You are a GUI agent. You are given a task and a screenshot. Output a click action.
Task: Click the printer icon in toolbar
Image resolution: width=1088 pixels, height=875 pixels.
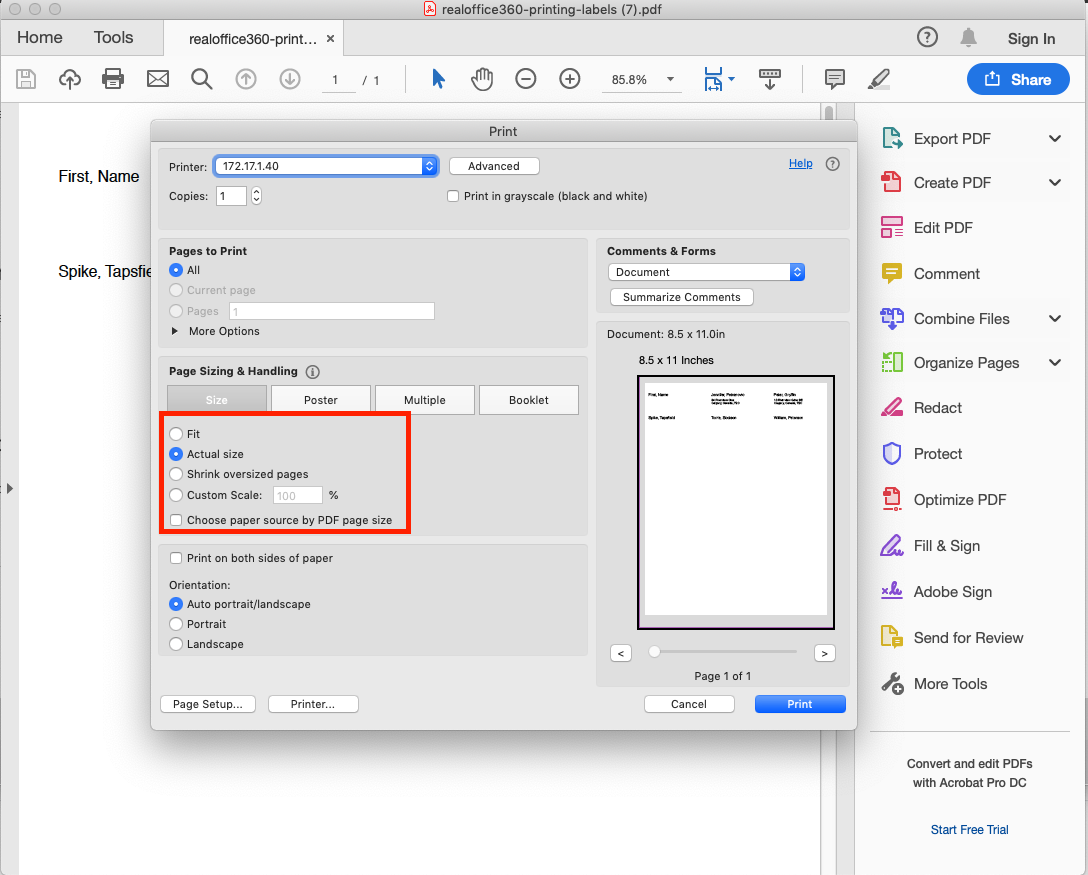pos(113,79)
